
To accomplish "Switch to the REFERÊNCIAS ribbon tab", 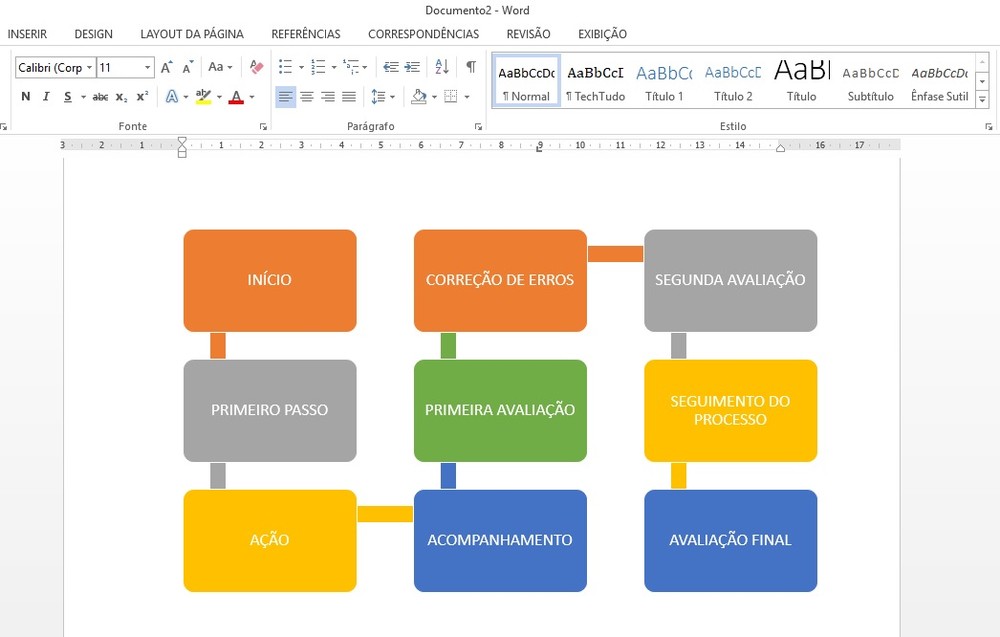I will (x=306, y=33).
